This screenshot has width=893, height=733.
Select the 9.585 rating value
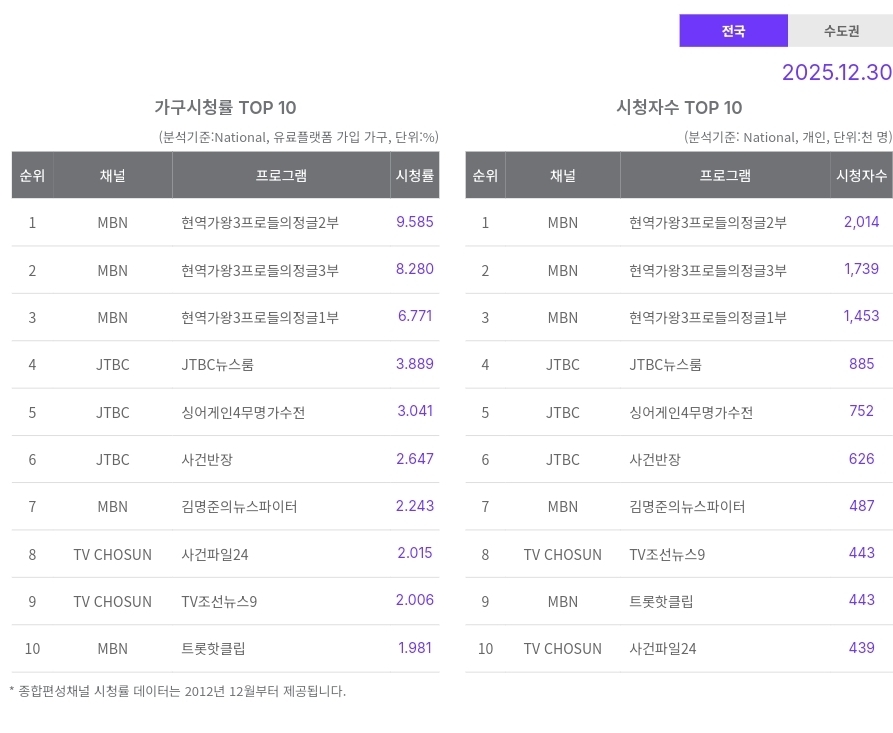point(415,222)
